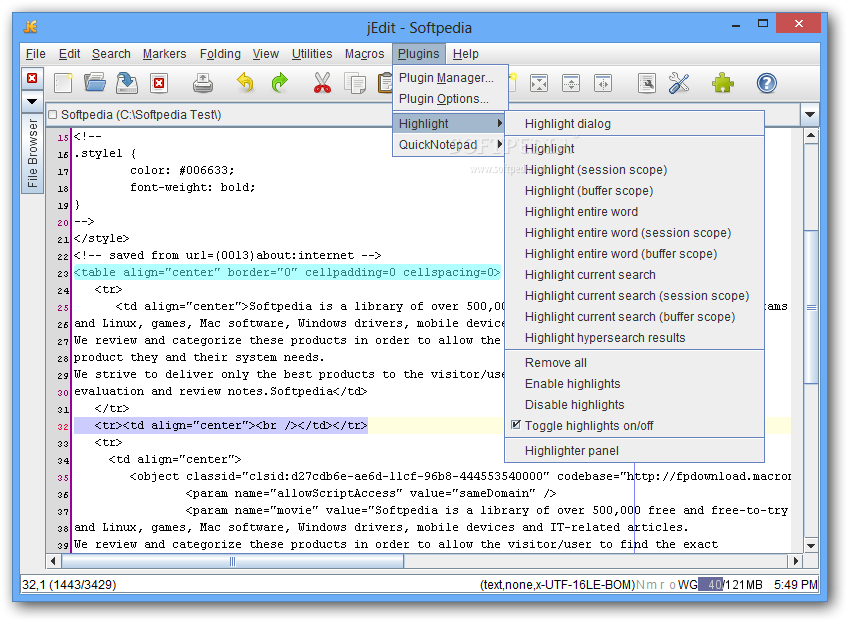Choose Disable highlights
The height and width of the screenshot is (622, 848).
[x=634, y=405]
